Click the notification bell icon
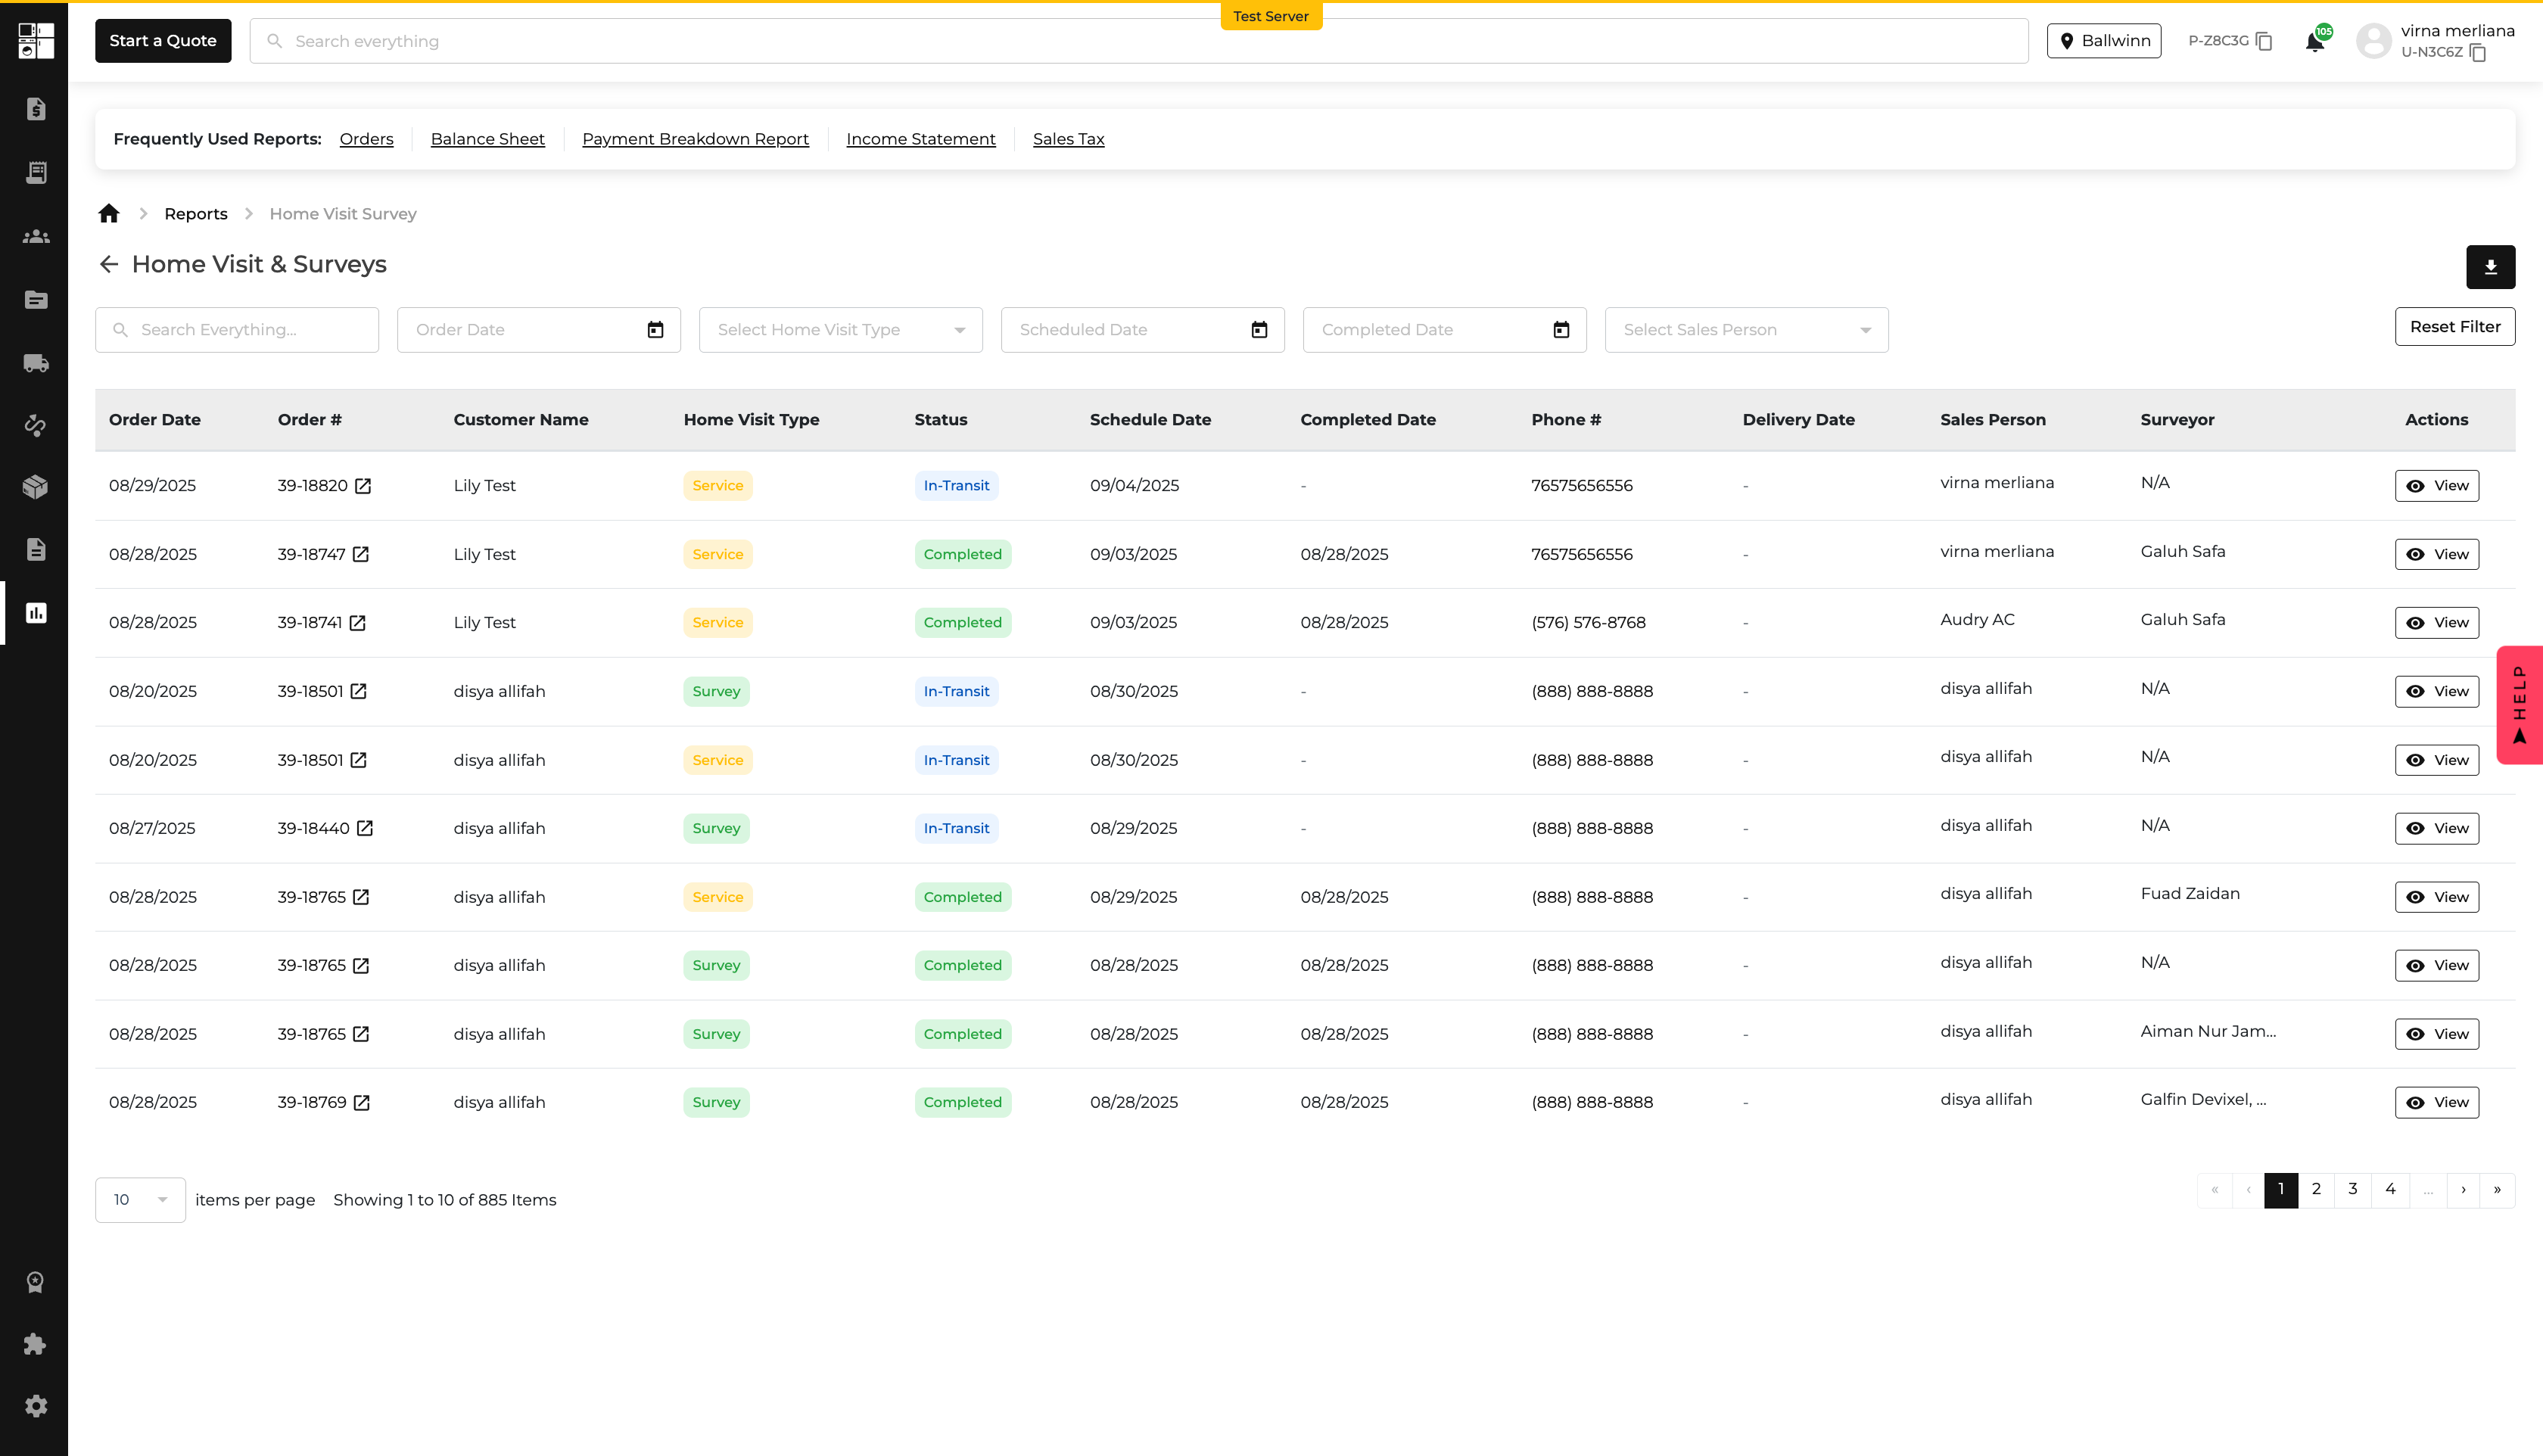 pyautogui.click(x=2314, y=42)
